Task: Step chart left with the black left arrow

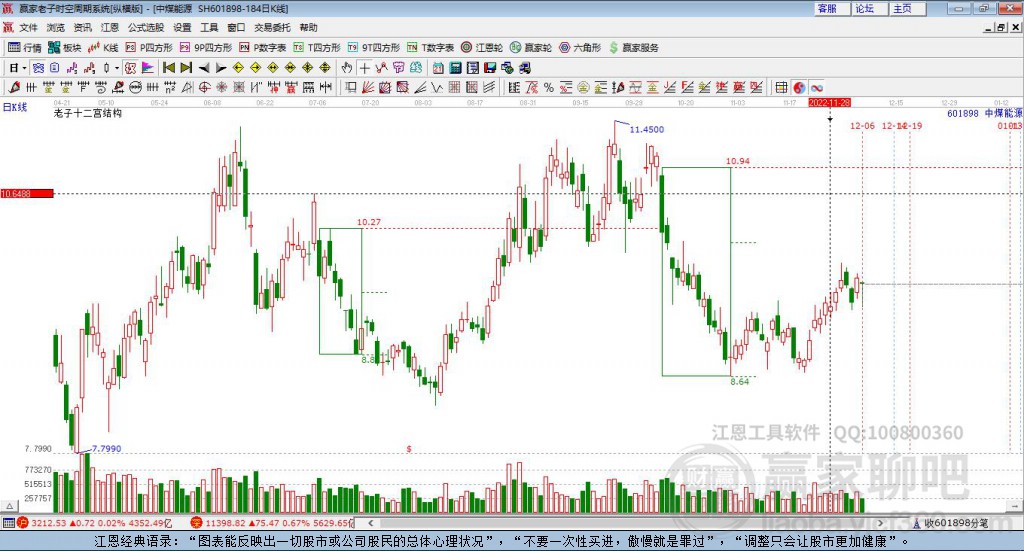Action: pyautogui.click(x=204, y=68)
